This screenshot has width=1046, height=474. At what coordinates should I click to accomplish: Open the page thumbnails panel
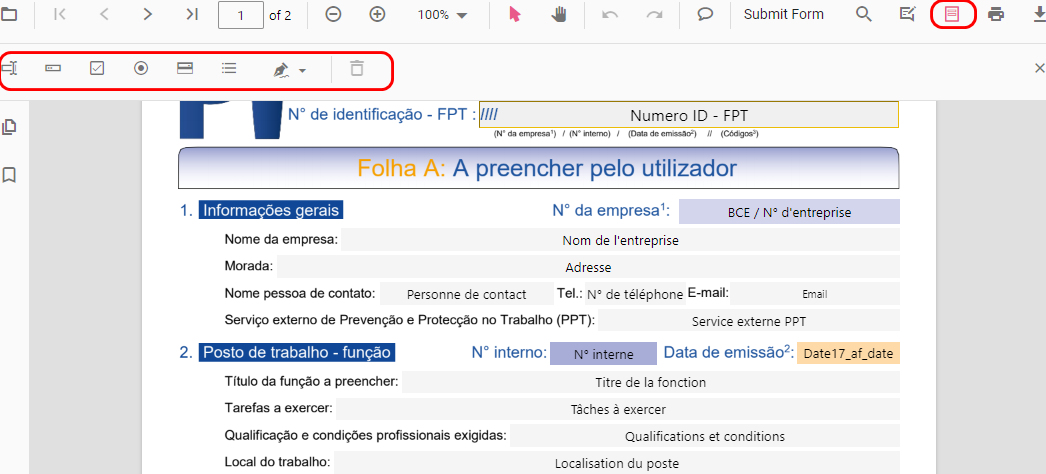tap(9, 126)
